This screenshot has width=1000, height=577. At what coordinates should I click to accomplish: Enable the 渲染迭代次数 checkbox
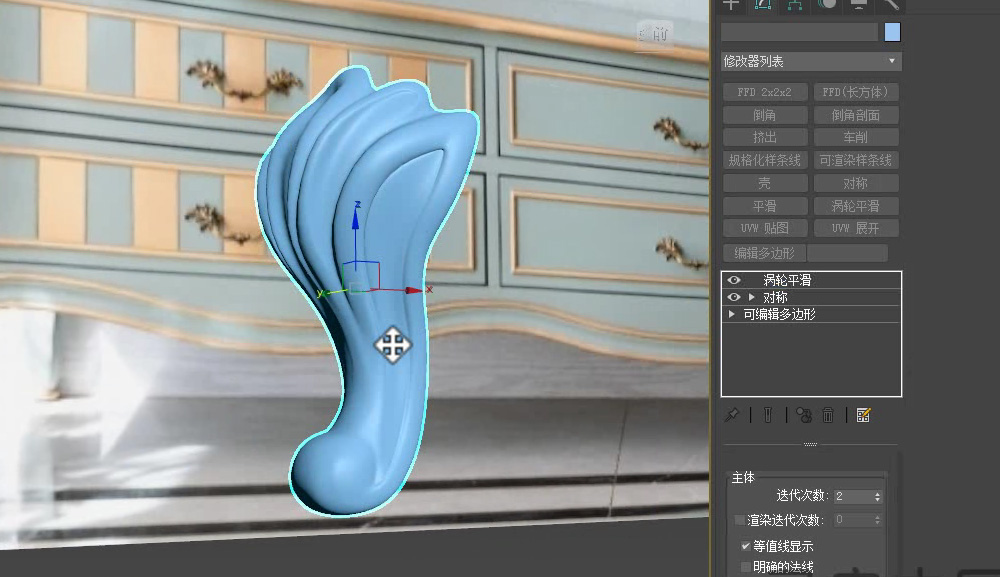(740, 520)
